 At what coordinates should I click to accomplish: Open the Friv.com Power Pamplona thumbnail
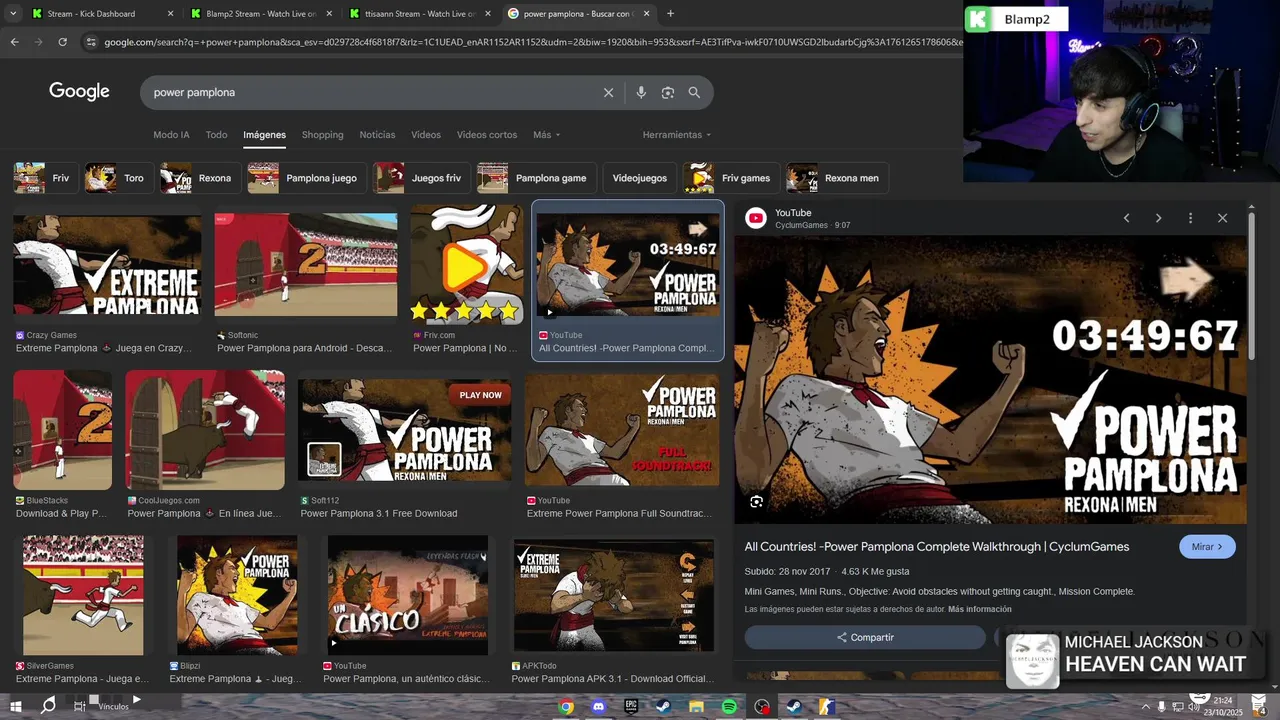pyautogui.click(x=466, y=264)
